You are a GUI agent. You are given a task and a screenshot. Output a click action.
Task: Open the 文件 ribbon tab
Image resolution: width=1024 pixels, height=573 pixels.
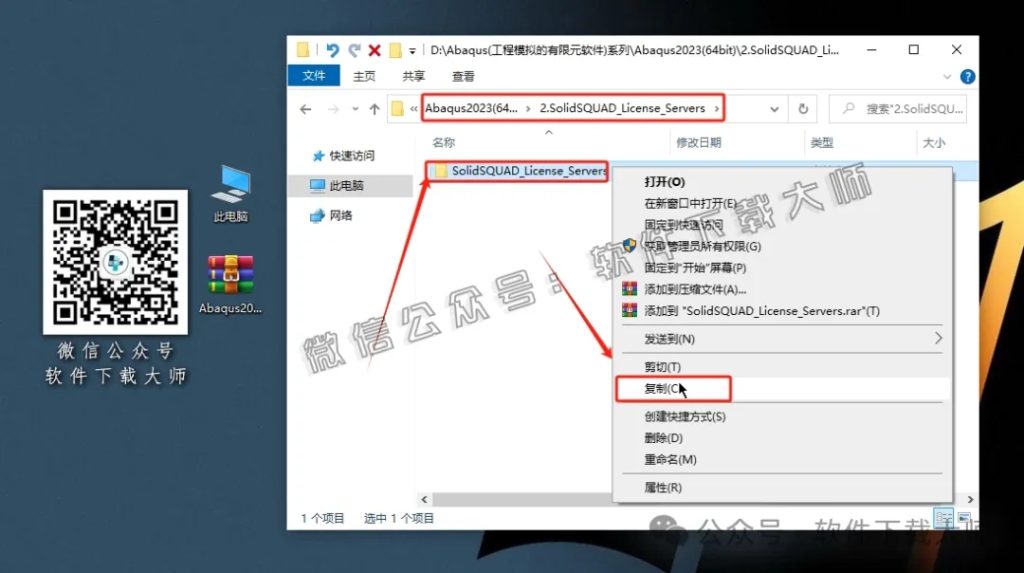pos(314,76)
